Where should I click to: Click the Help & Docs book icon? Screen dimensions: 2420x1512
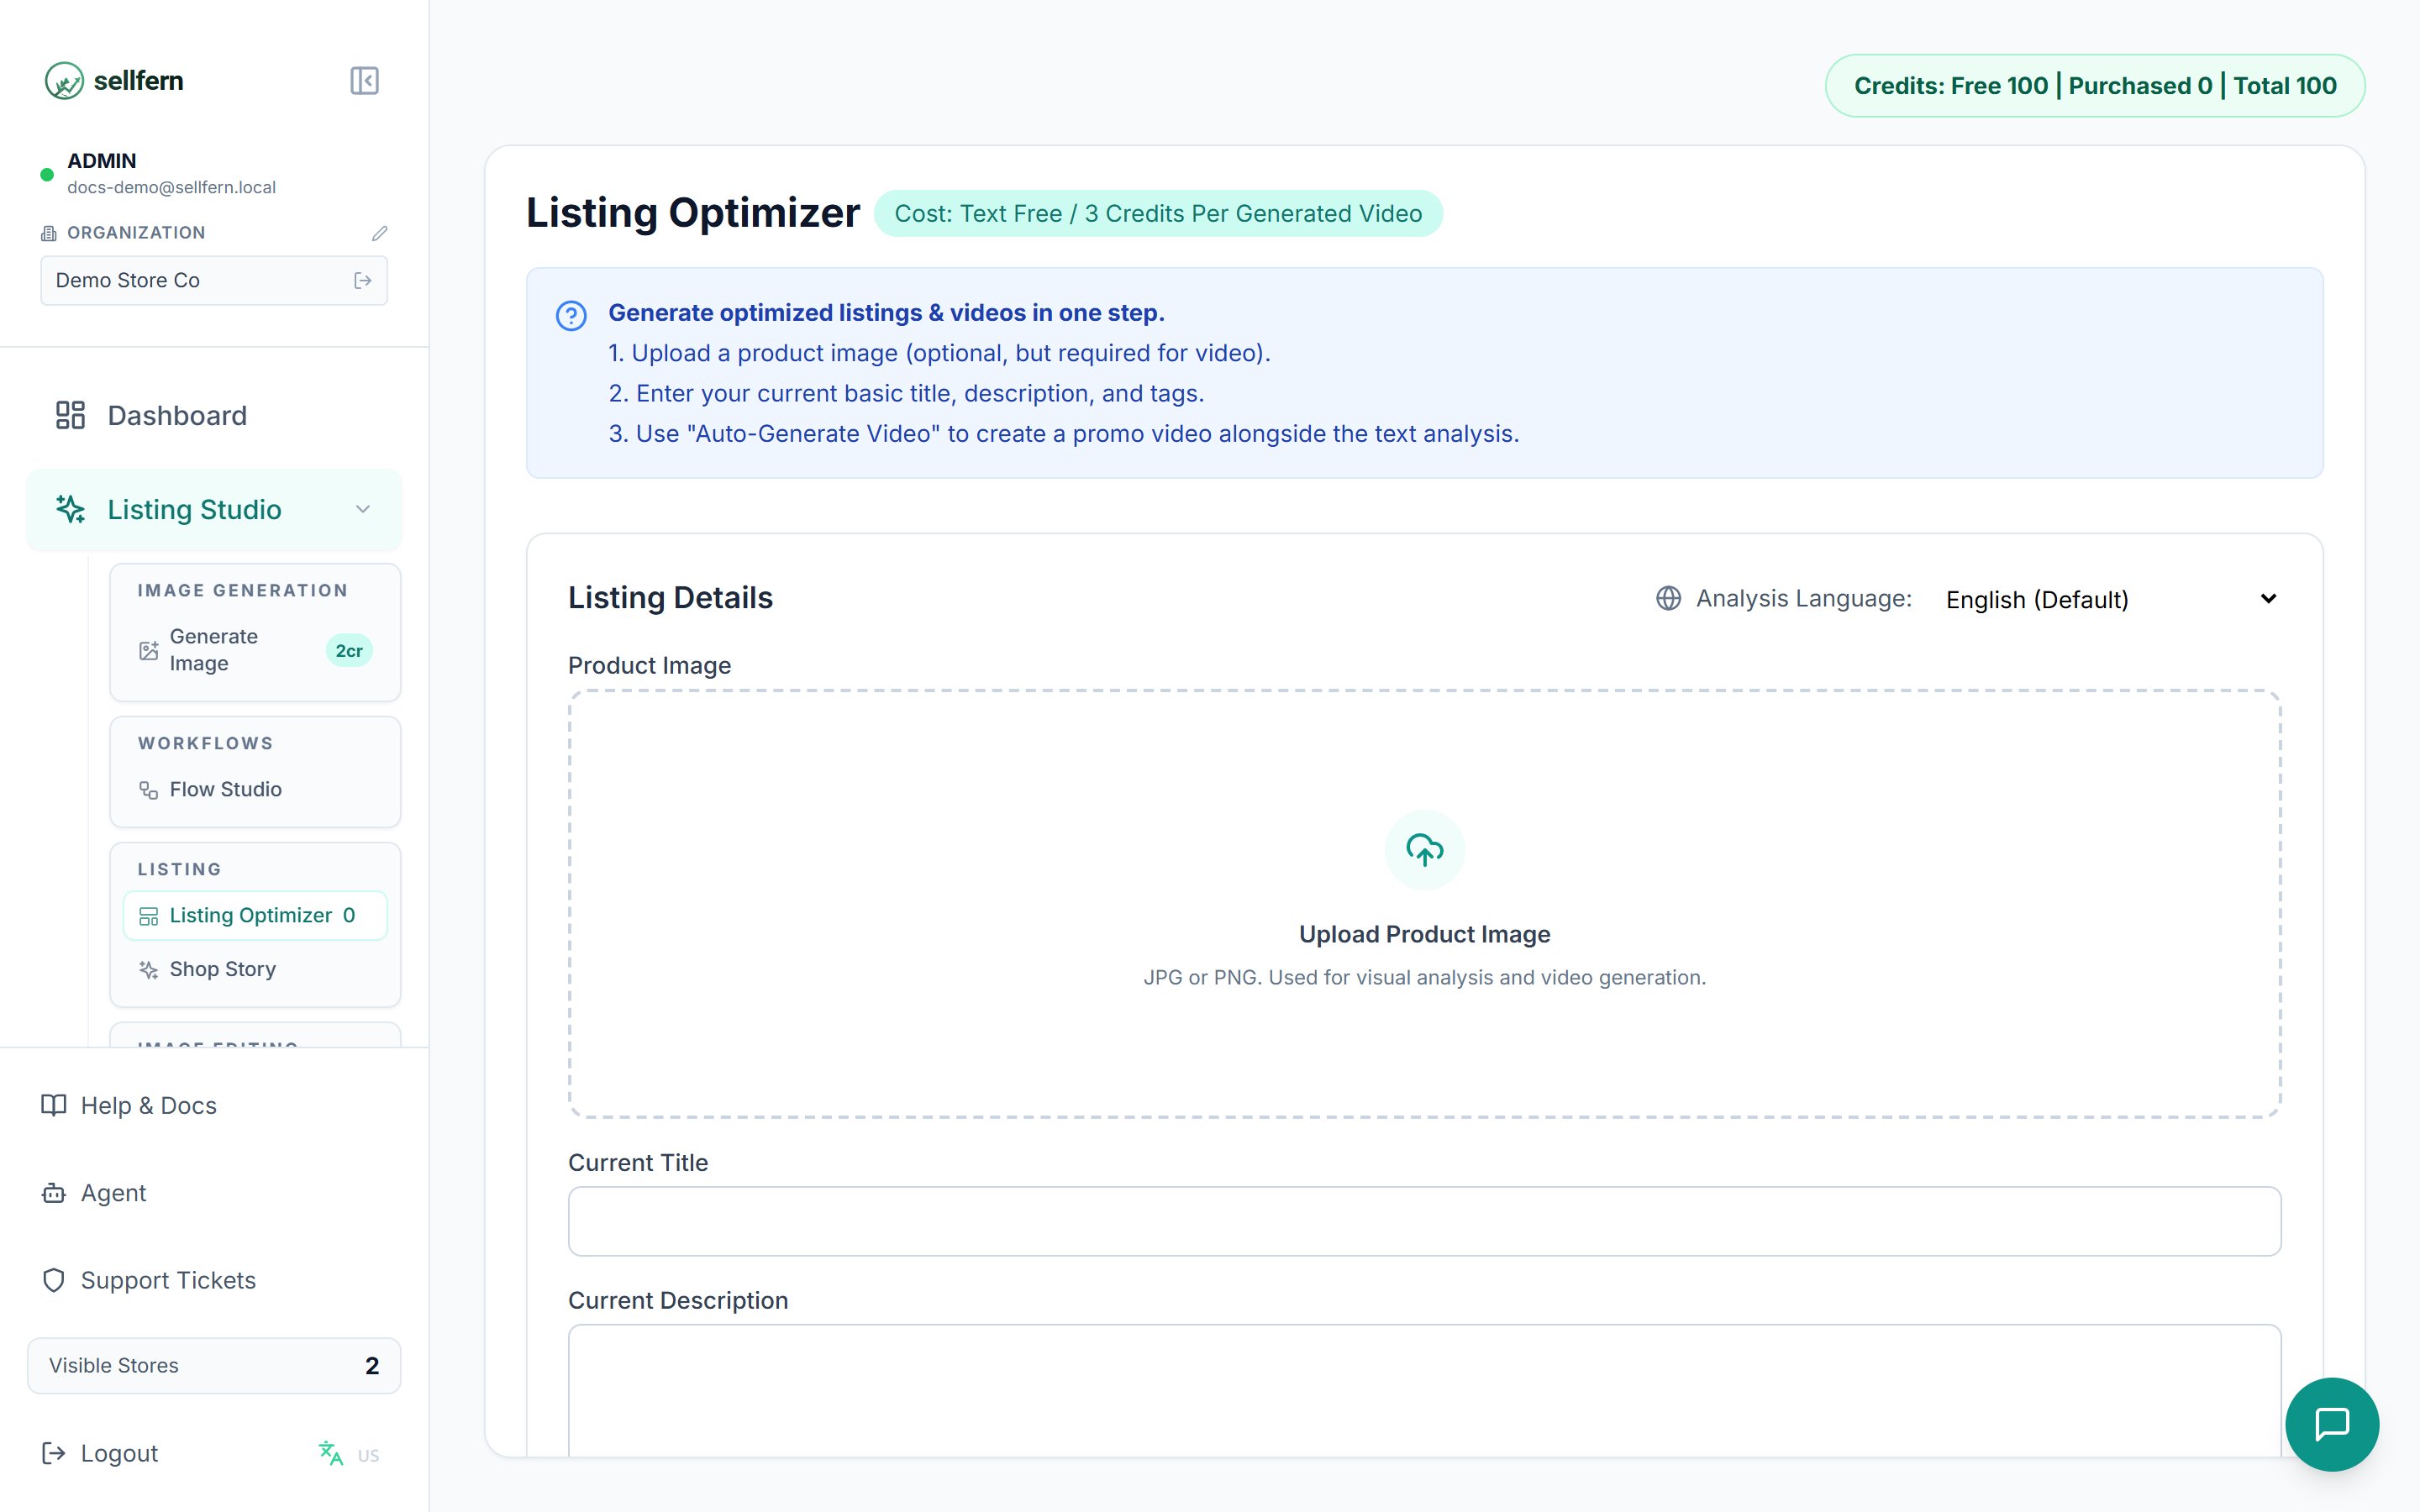click(54, 1105)
